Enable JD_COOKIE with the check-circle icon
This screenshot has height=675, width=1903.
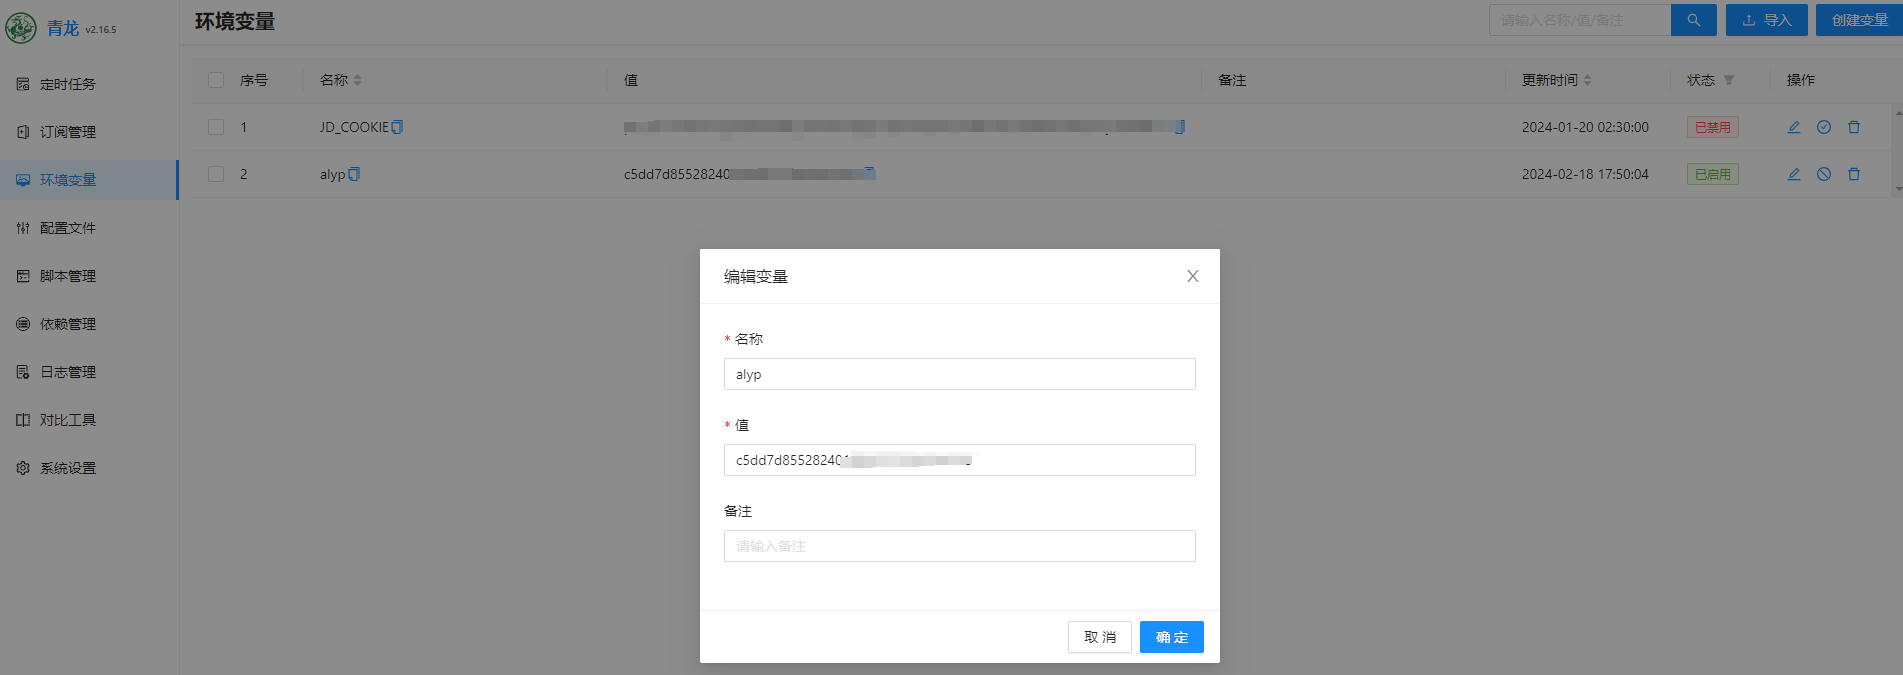[x=1824, y=127]
